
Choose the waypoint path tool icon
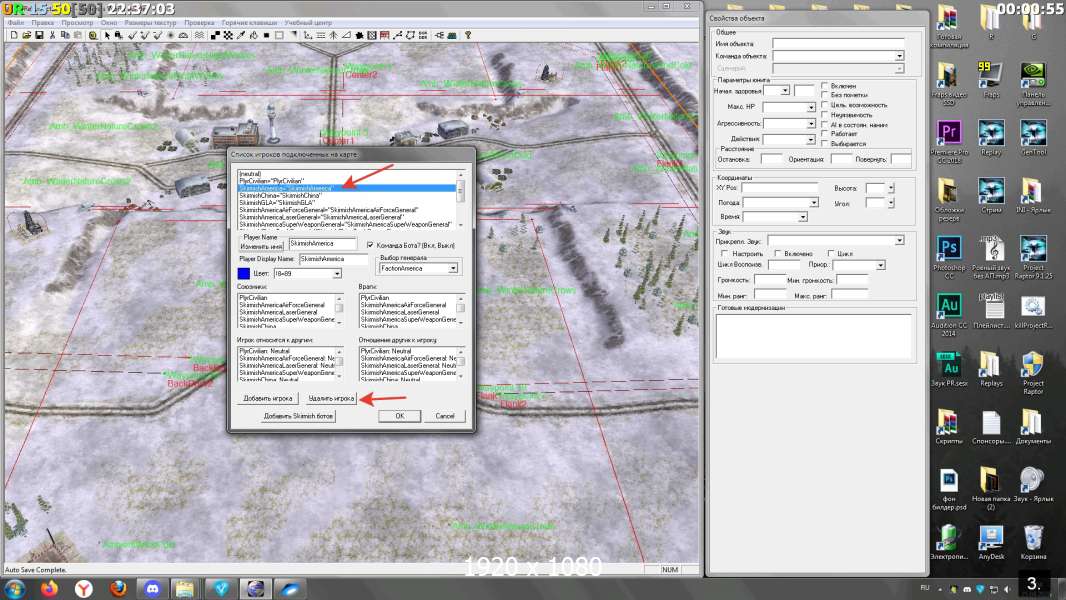pyautogui.click(x=398, y=35)
